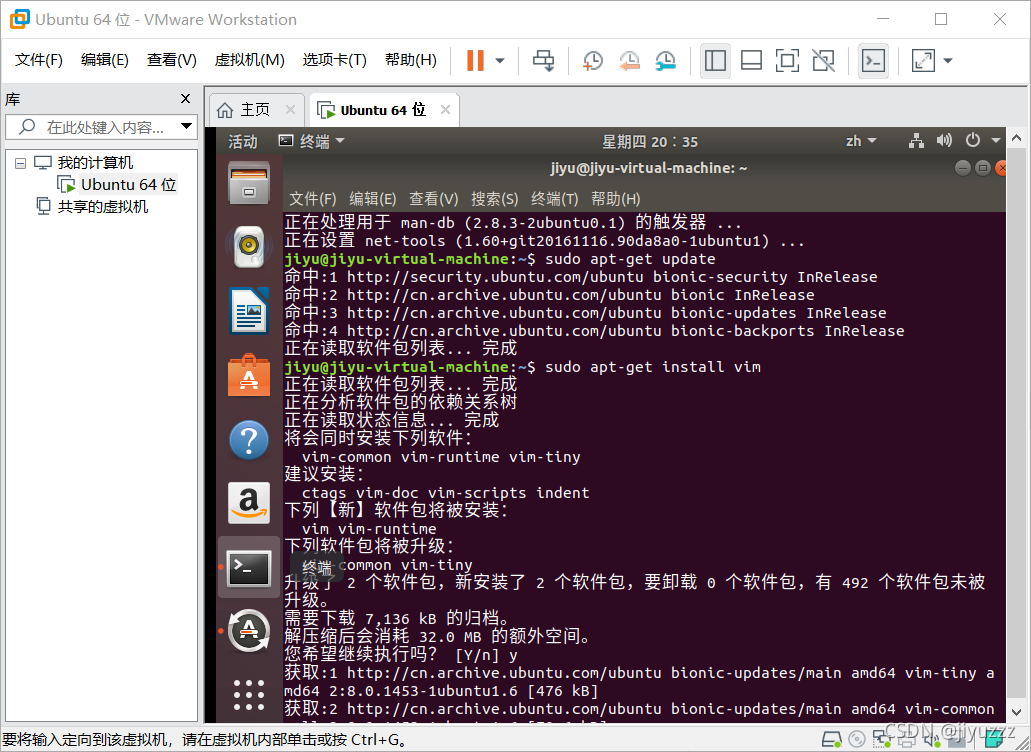Revert the virtual machine to snapshot
This screenshot has height=752, width=1031.
point(629,60)
